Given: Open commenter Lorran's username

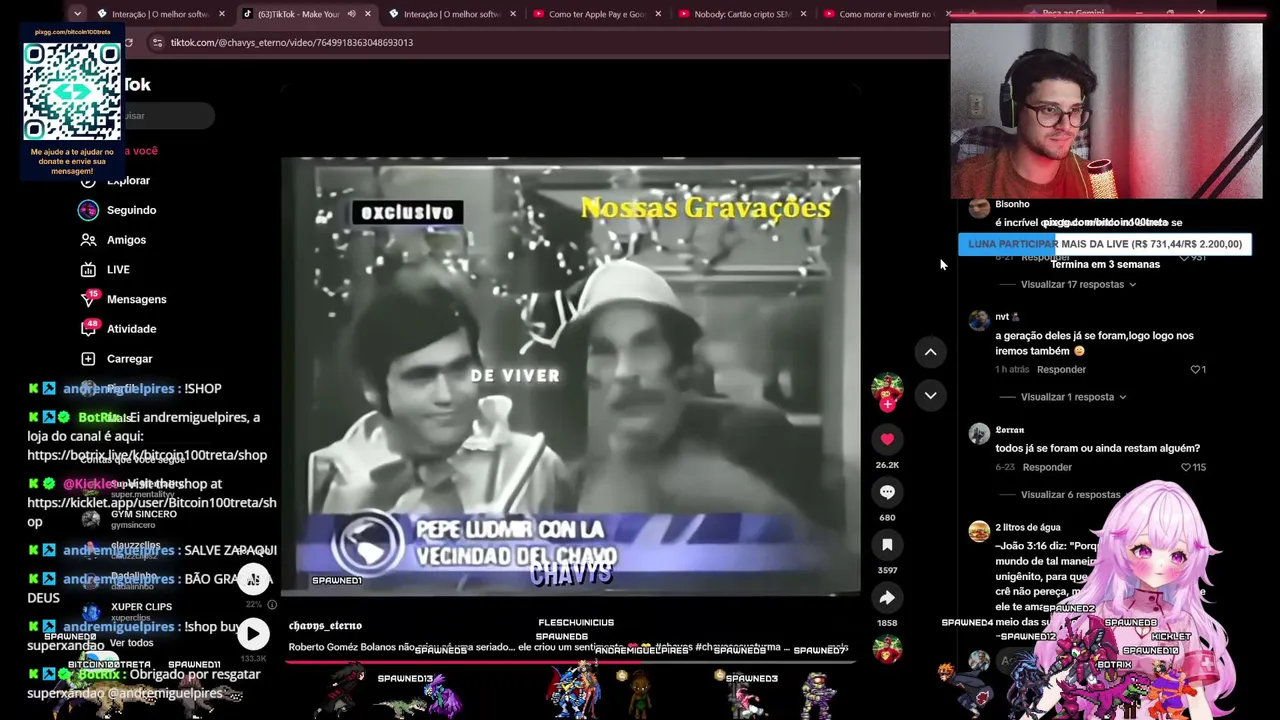Looking at the screenshot, I should (1010, 430).
